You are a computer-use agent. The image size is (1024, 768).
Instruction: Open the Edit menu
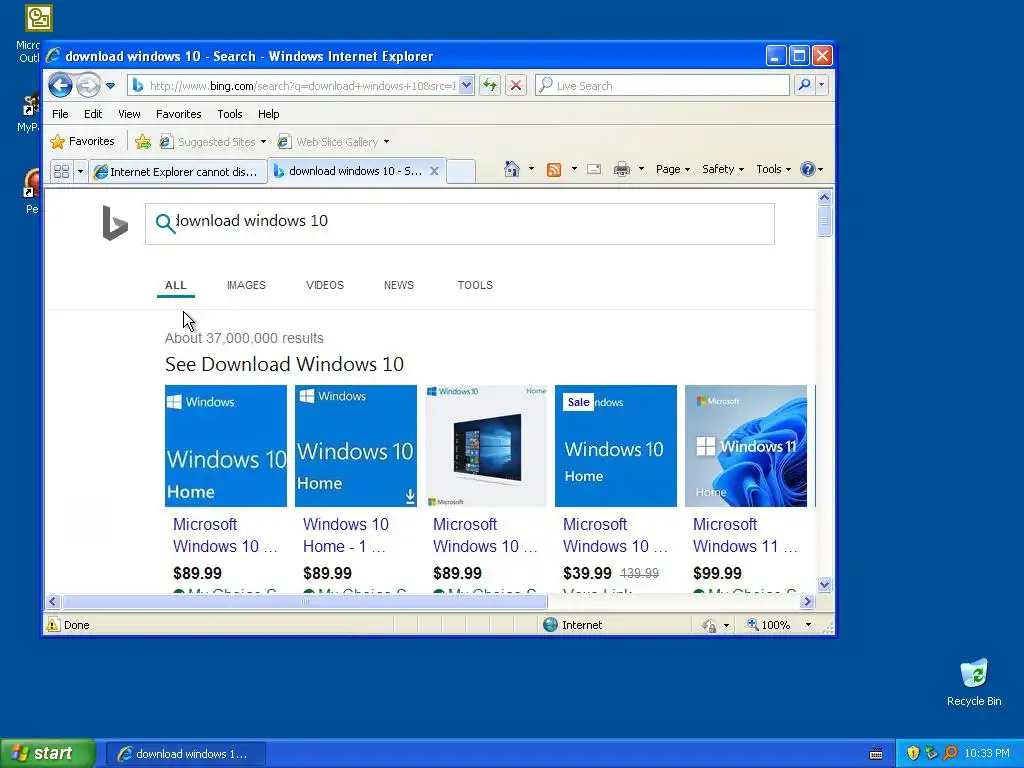coord(93,114)
